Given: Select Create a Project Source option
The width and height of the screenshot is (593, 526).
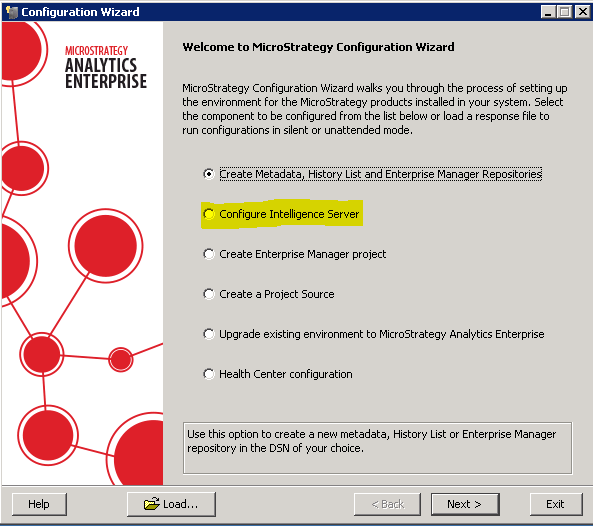Looking at the screenshot, I should 208,294.
